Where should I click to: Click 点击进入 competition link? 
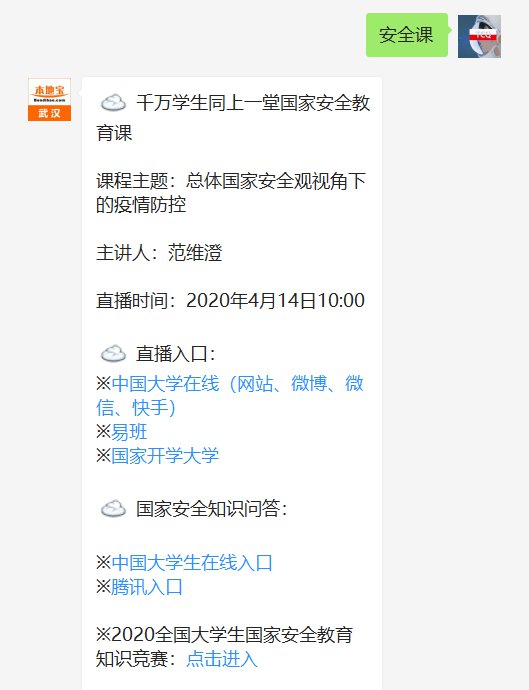pos(222,659)
